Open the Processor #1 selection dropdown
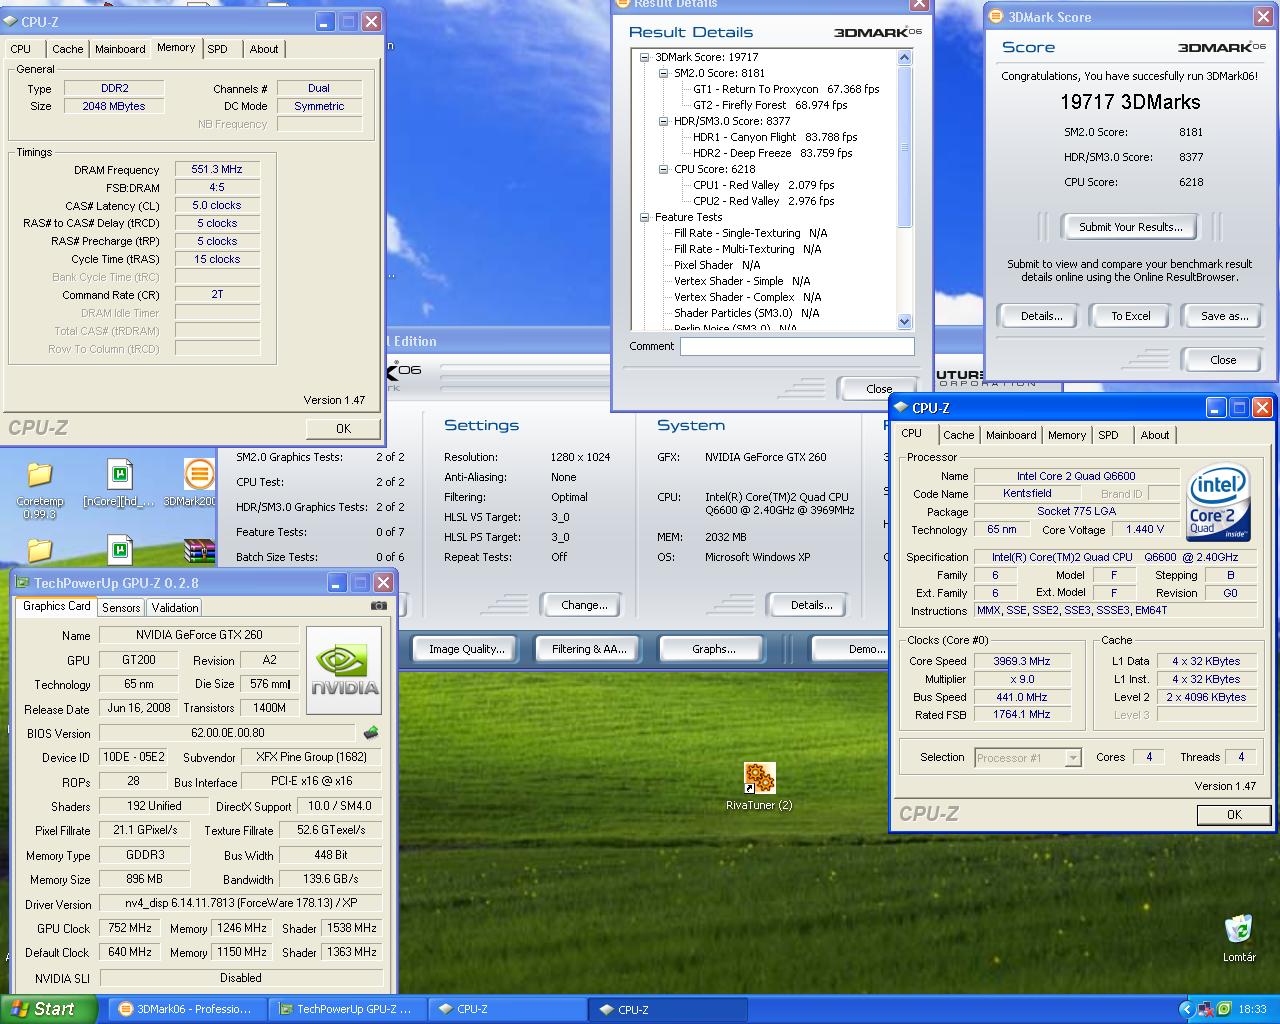 tap(1073, 758)
